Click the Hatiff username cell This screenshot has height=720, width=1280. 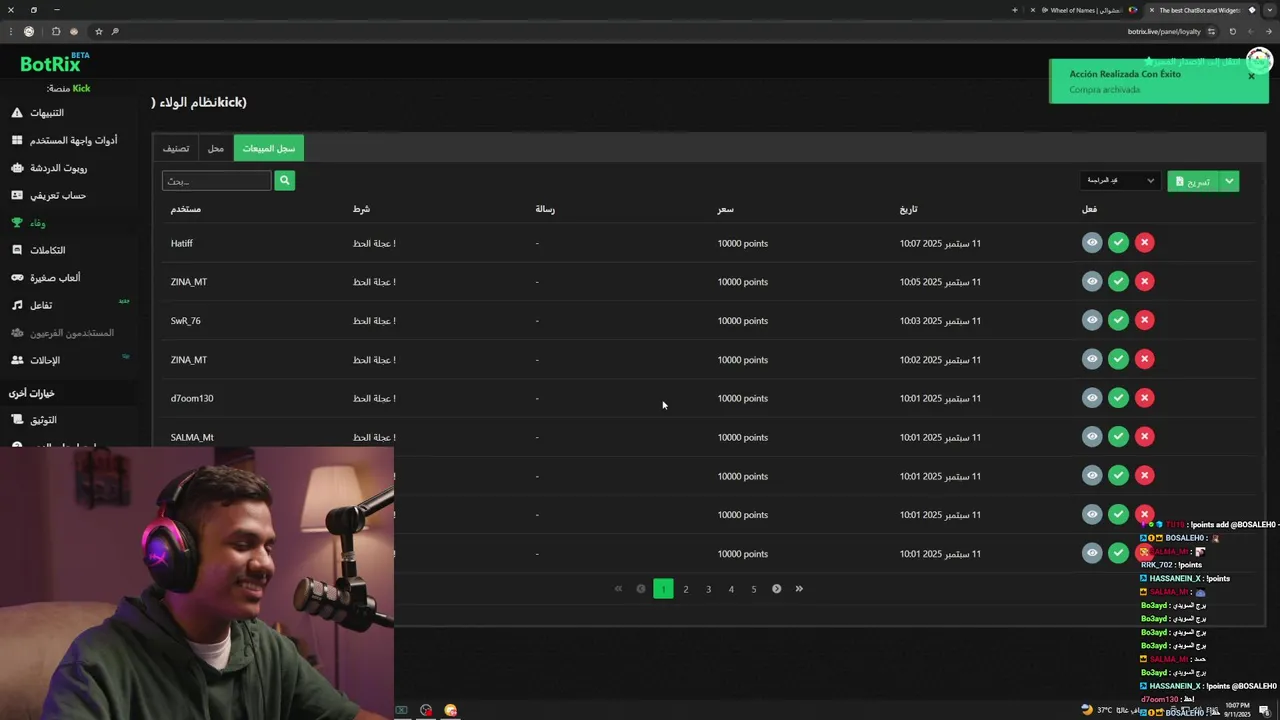click(x=182, y=243)
